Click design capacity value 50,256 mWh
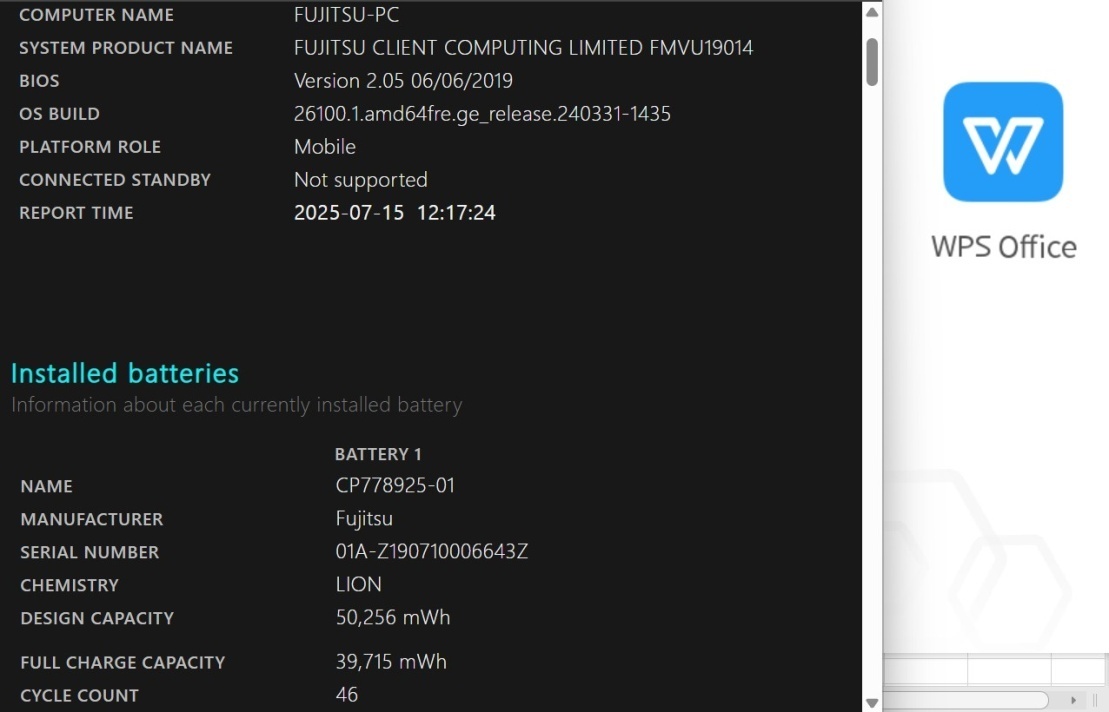This screenshot has width=1109, height=712. [x=393, y=617]
